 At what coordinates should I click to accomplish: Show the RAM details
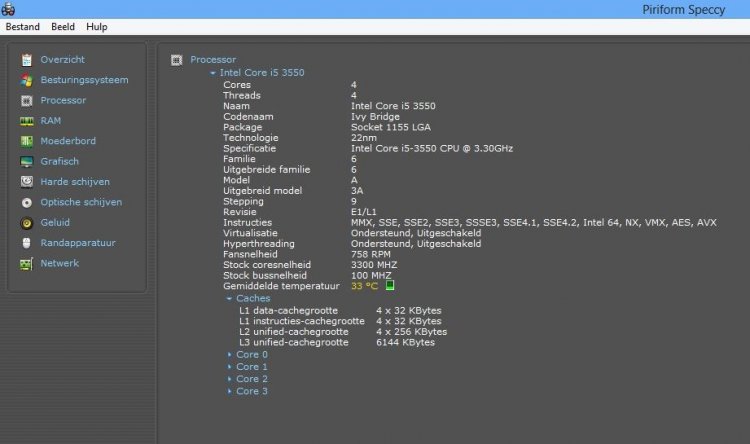point(51,121)
